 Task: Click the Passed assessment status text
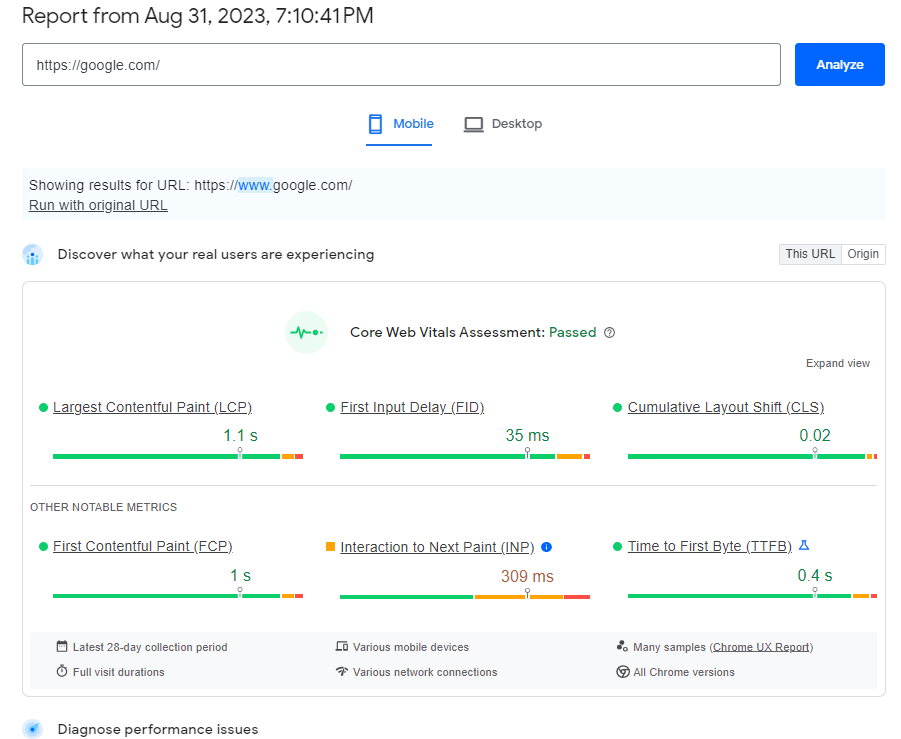coord(572,332)
